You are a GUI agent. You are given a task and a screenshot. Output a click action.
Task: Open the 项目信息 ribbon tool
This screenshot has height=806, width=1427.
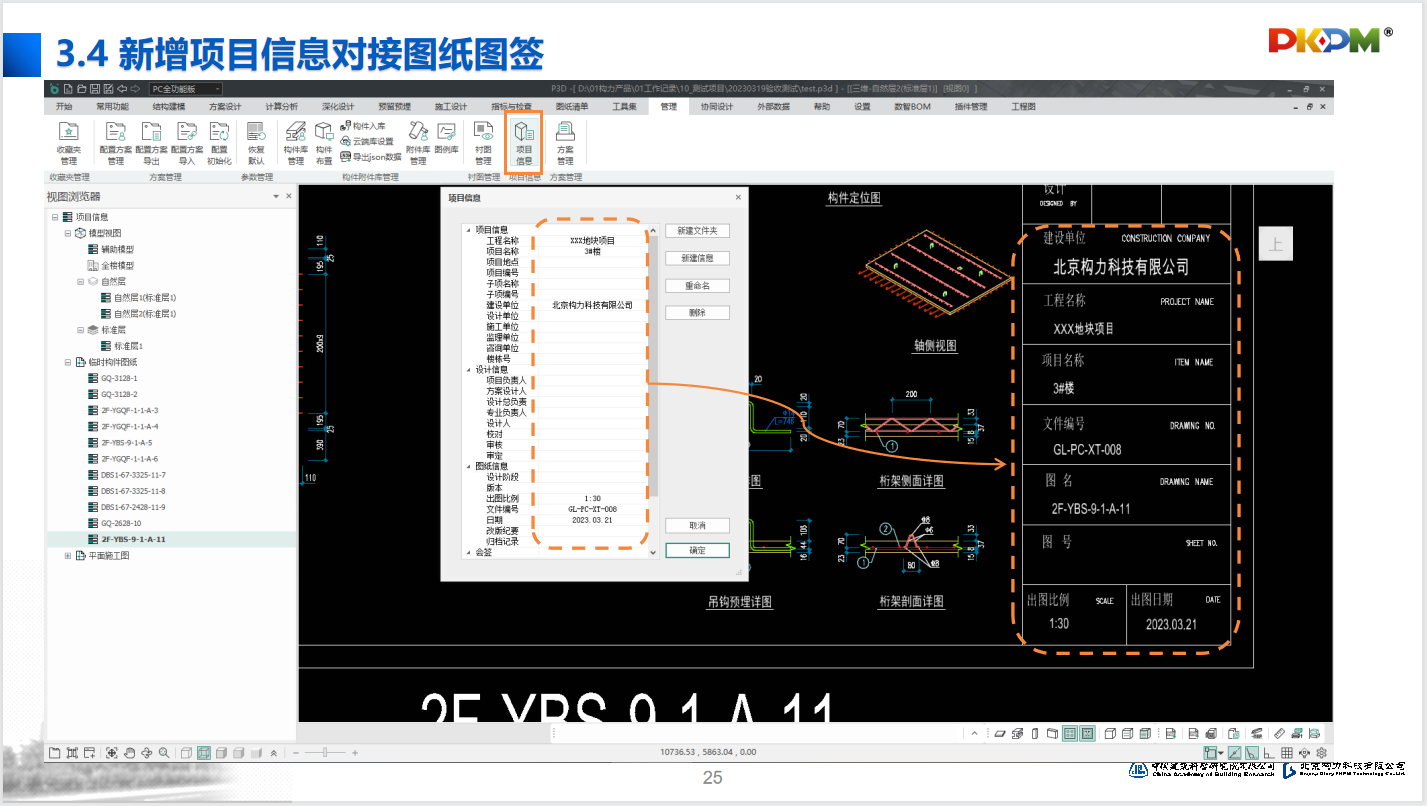pos(524,140)
